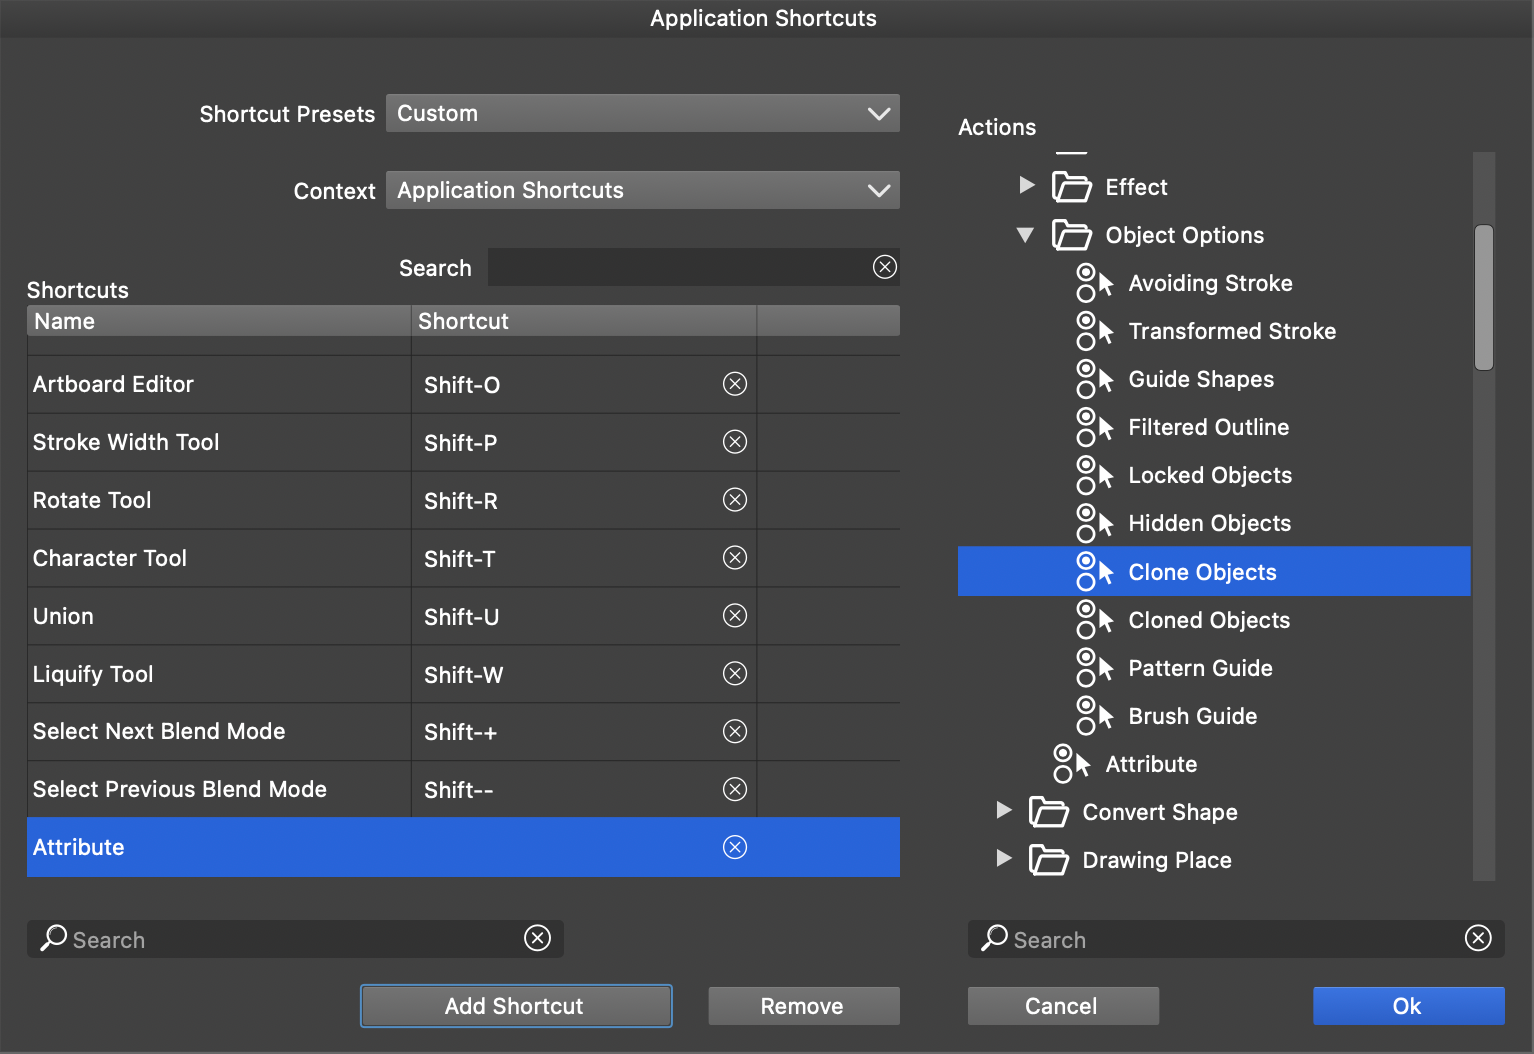The height and width of the screenshot is (1054, 1534).
Task: Clear the Shift-O shortcut for Artboard Editor
Action: [735, 384]
